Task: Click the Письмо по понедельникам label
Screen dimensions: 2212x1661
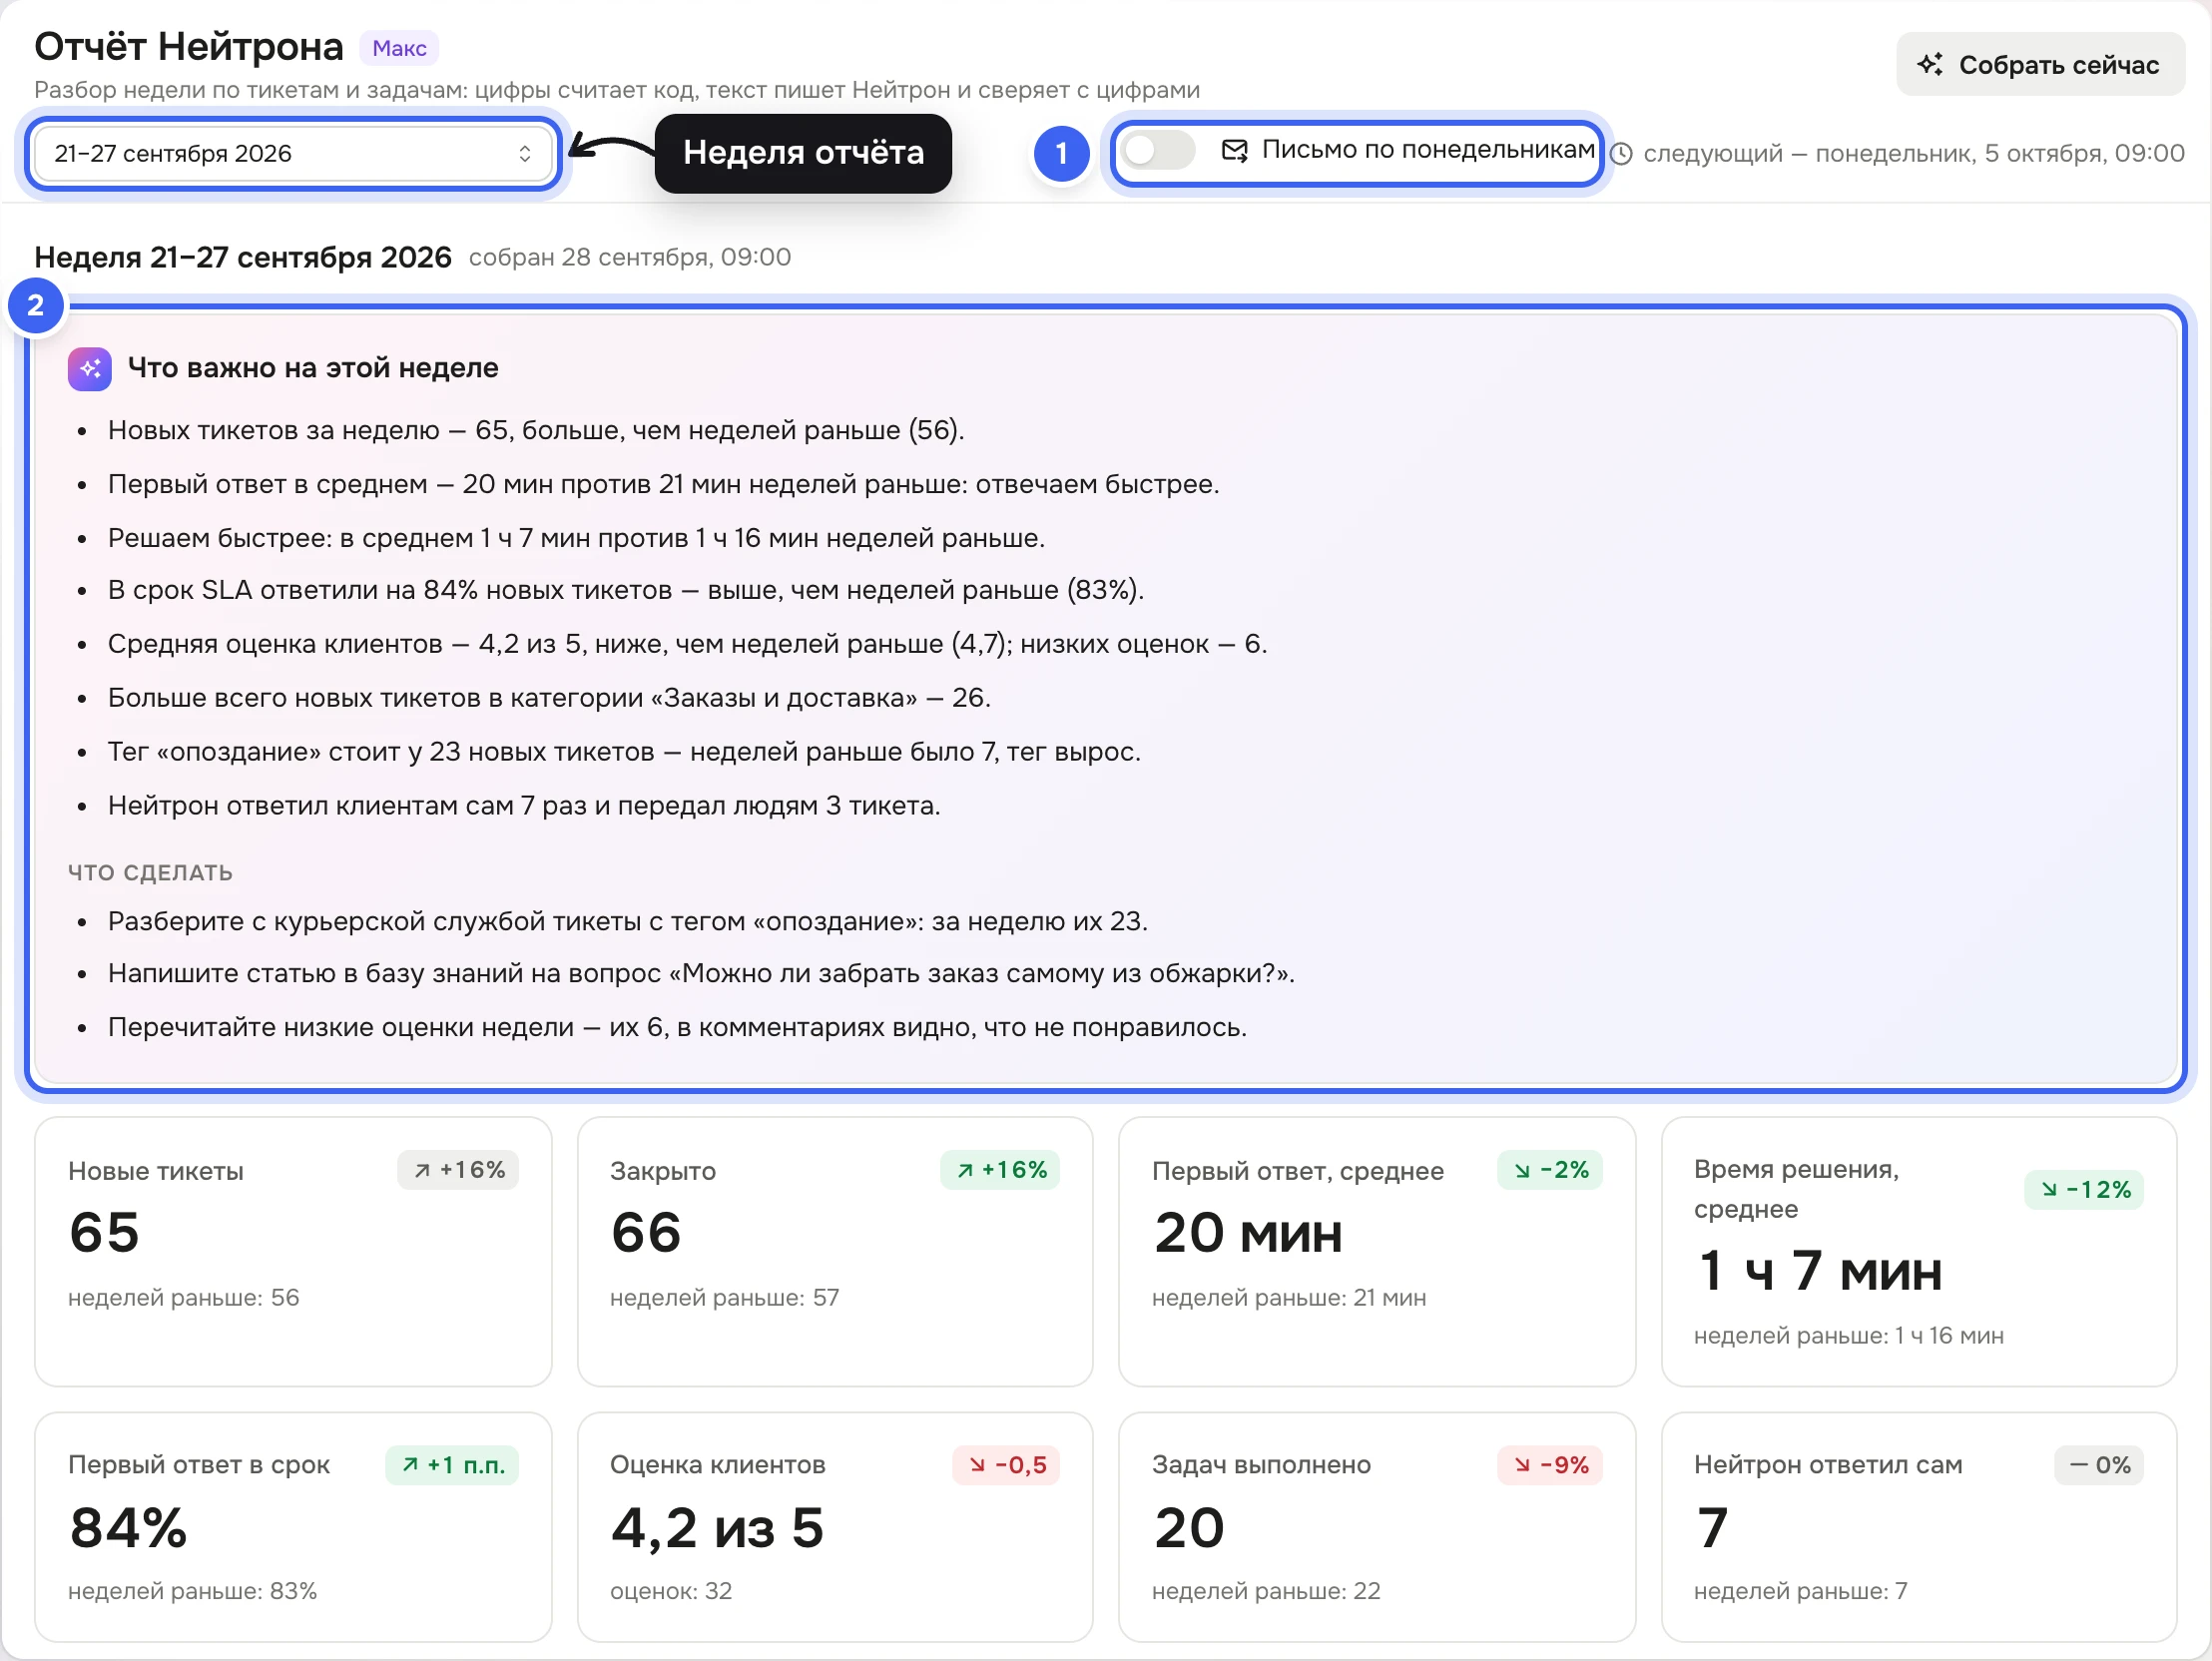Action: pyautogui.click(x=1428, y=150)
